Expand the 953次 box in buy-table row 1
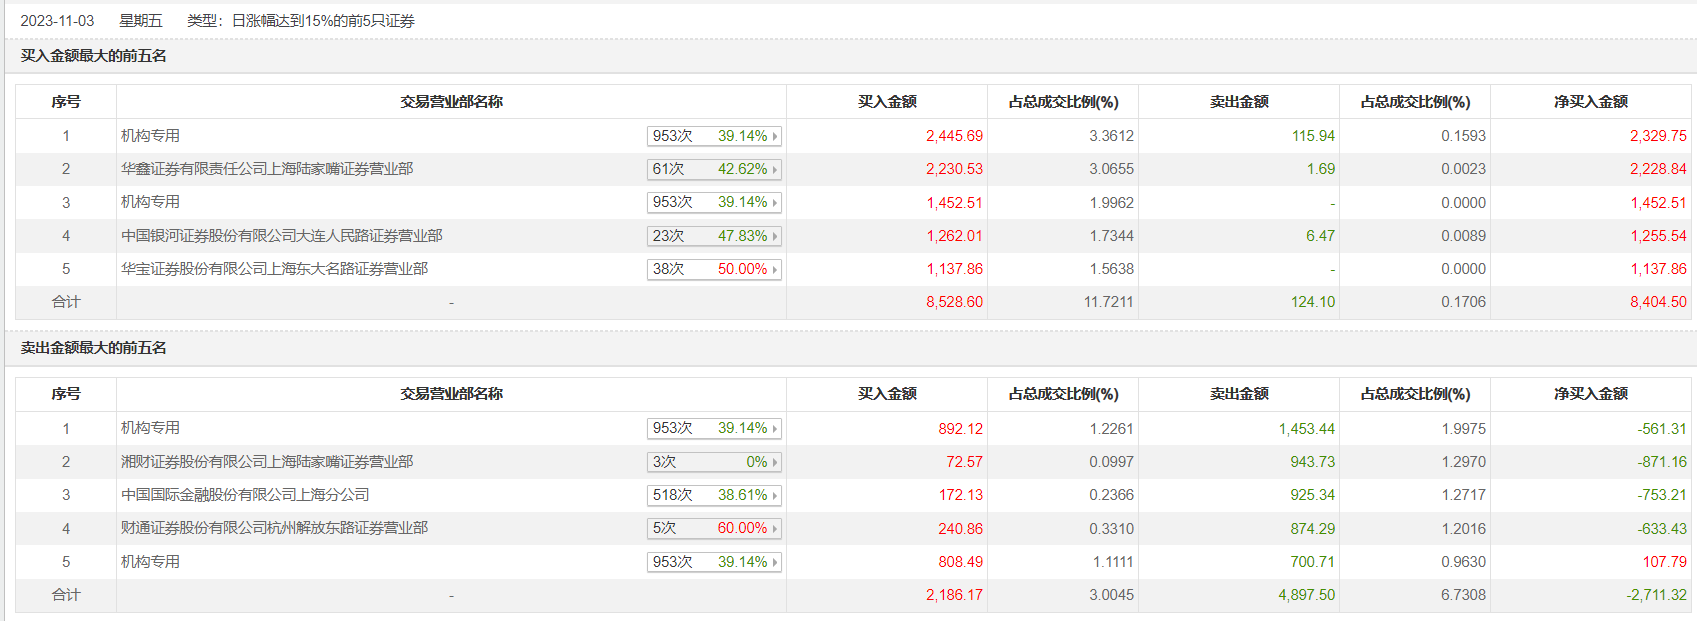Screen dimensions: 1697x621 point(713,136)
